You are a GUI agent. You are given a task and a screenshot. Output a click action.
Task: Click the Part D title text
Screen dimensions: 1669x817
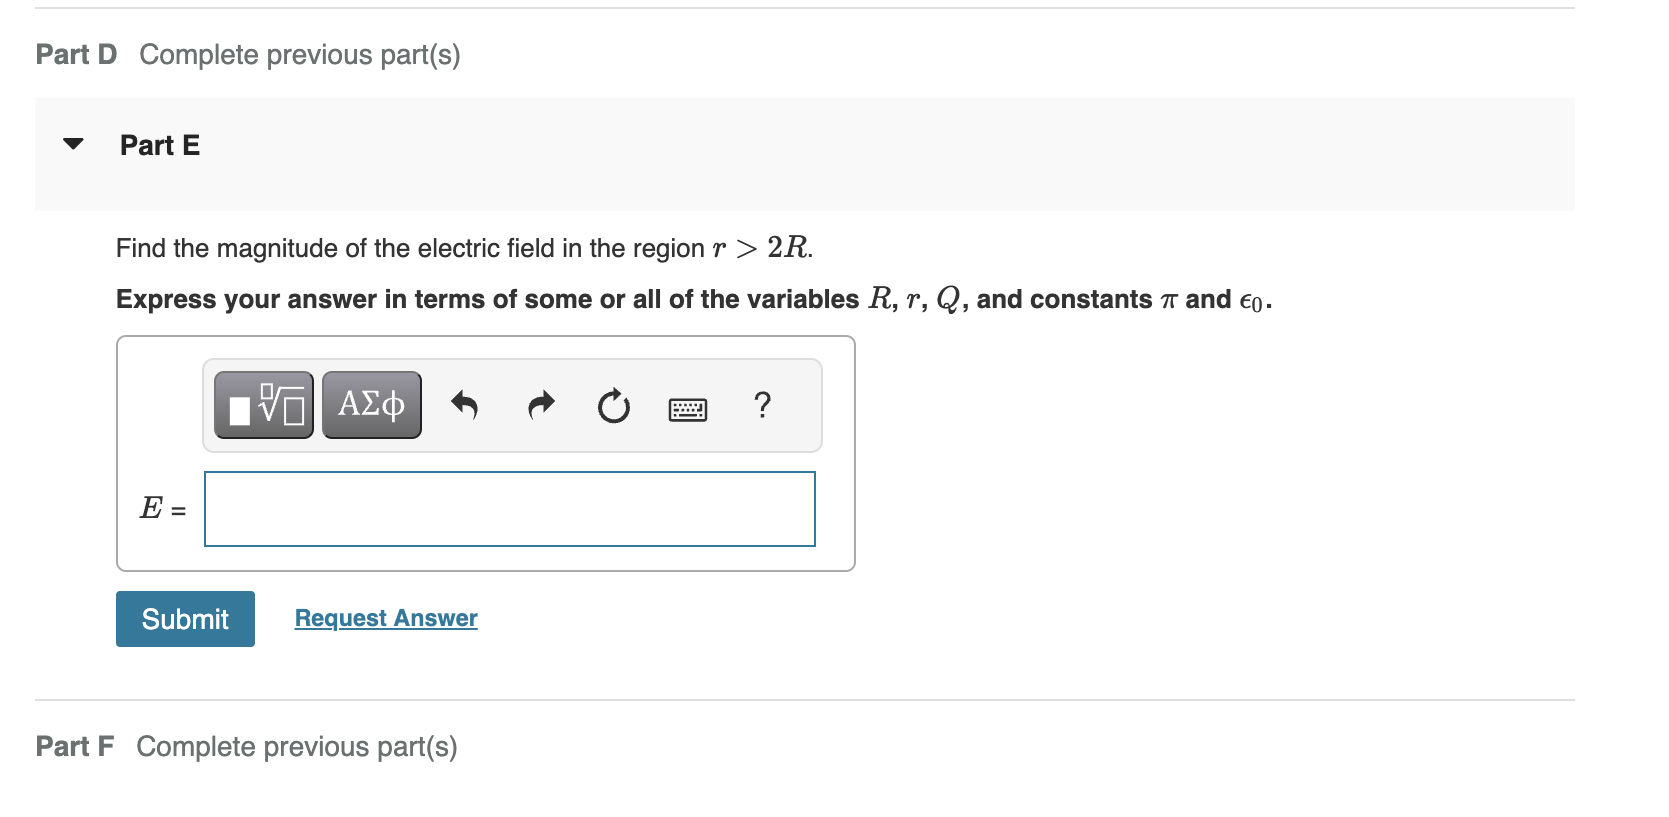click(x=75, y=54)
